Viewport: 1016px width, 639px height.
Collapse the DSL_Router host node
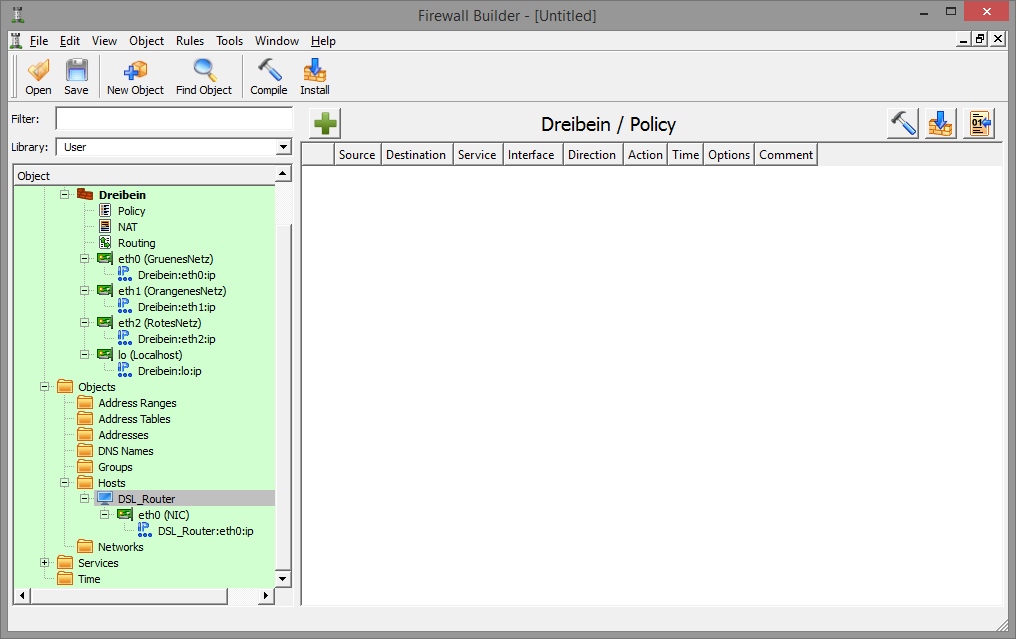click(85, 499)
